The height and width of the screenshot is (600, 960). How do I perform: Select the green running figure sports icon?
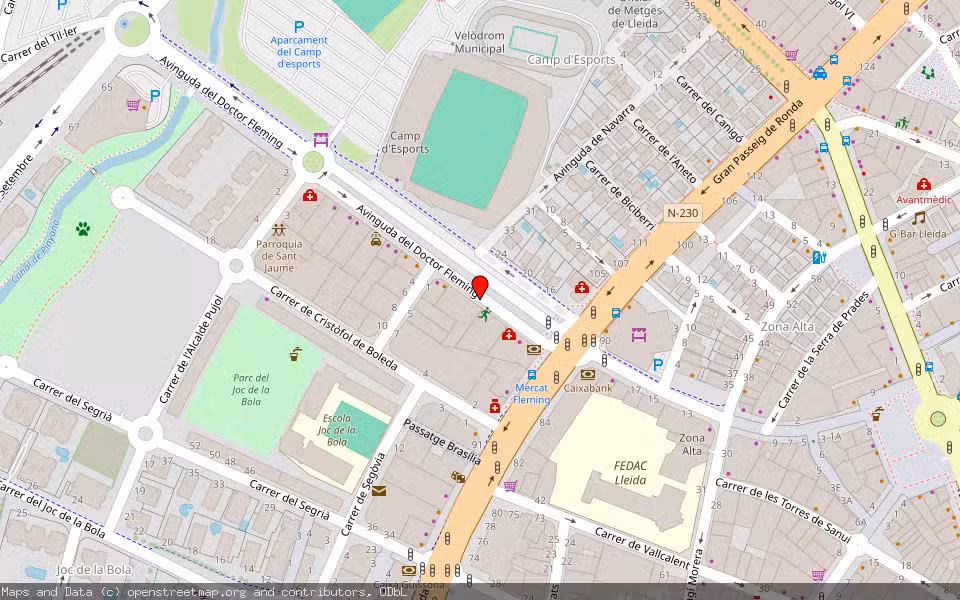[x=484, y=314]
